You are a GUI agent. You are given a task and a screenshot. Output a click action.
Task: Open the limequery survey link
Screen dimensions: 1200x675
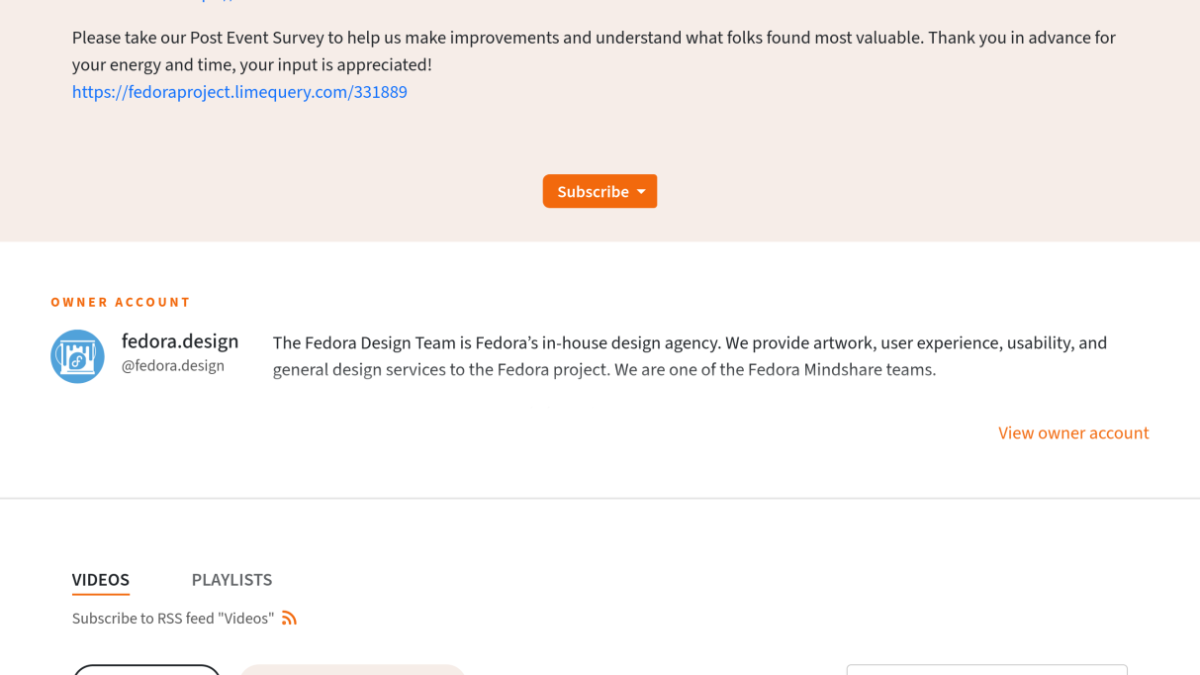coord(239,92)
